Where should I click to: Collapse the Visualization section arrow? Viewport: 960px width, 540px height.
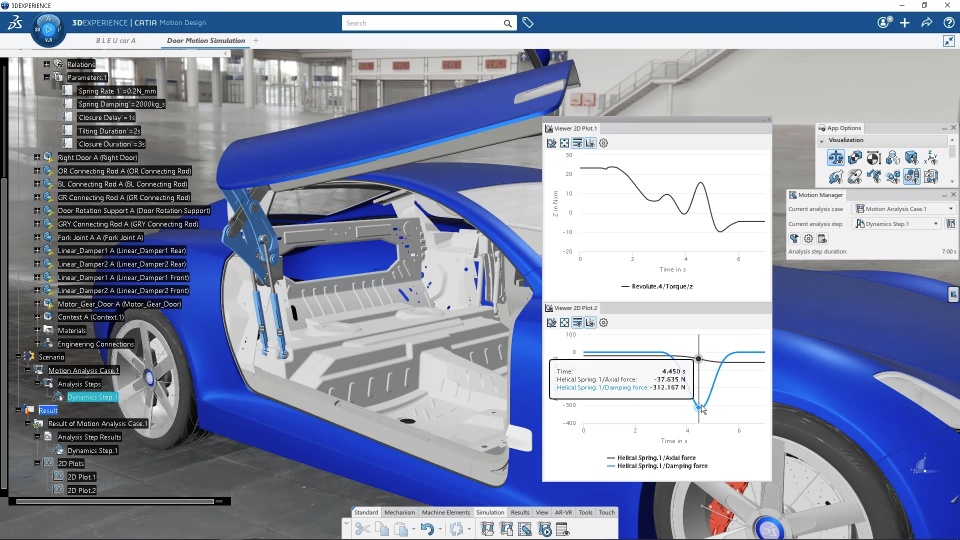[x=822, y=141]
